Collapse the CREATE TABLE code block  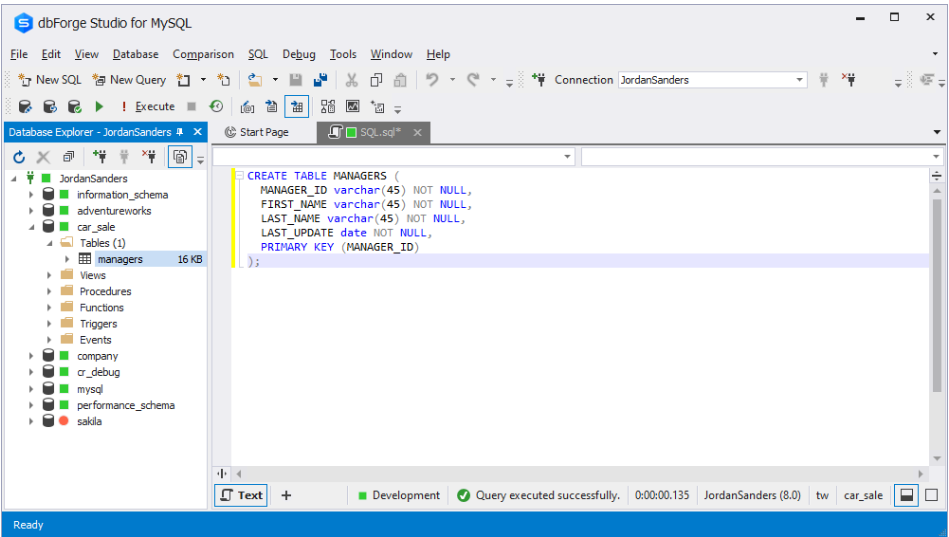[x=240, y=176]
